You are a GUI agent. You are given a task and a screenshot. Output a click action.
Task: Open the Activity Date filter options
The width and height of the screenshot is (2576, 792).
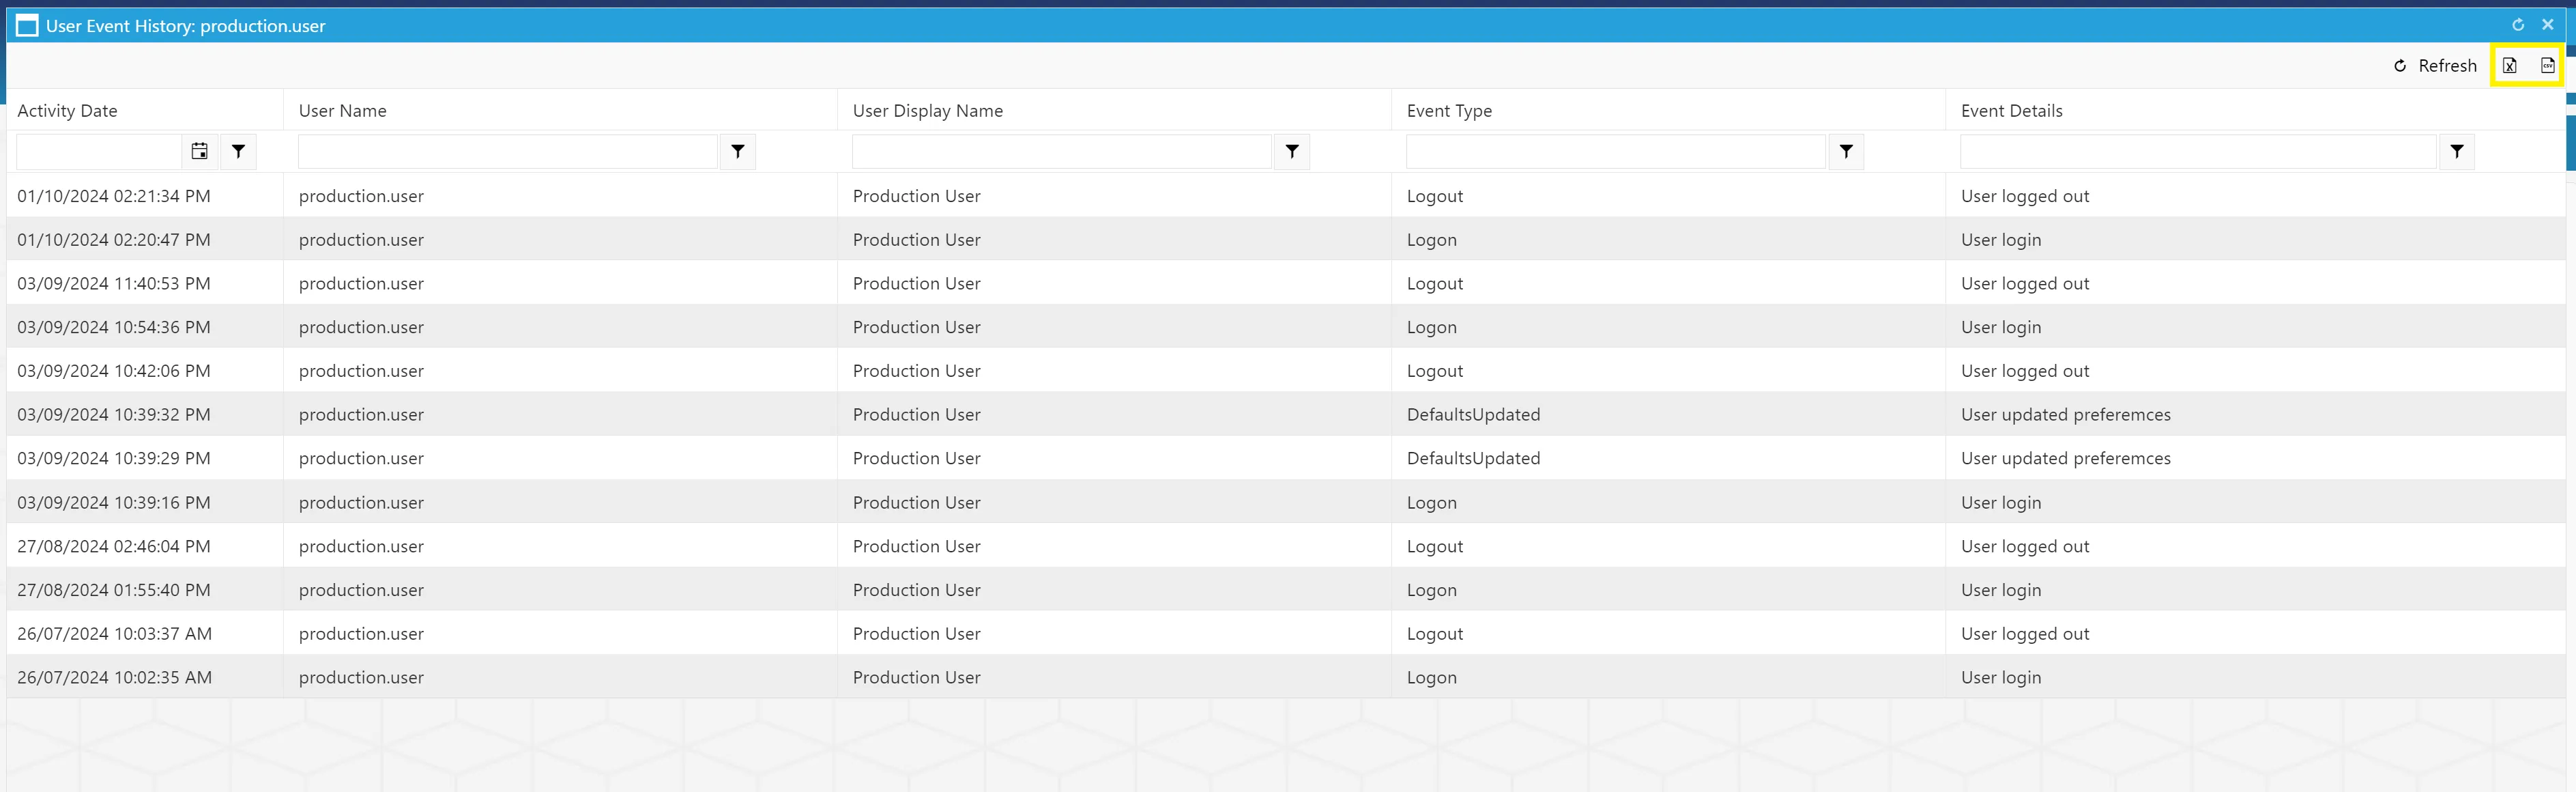(238, 151)
